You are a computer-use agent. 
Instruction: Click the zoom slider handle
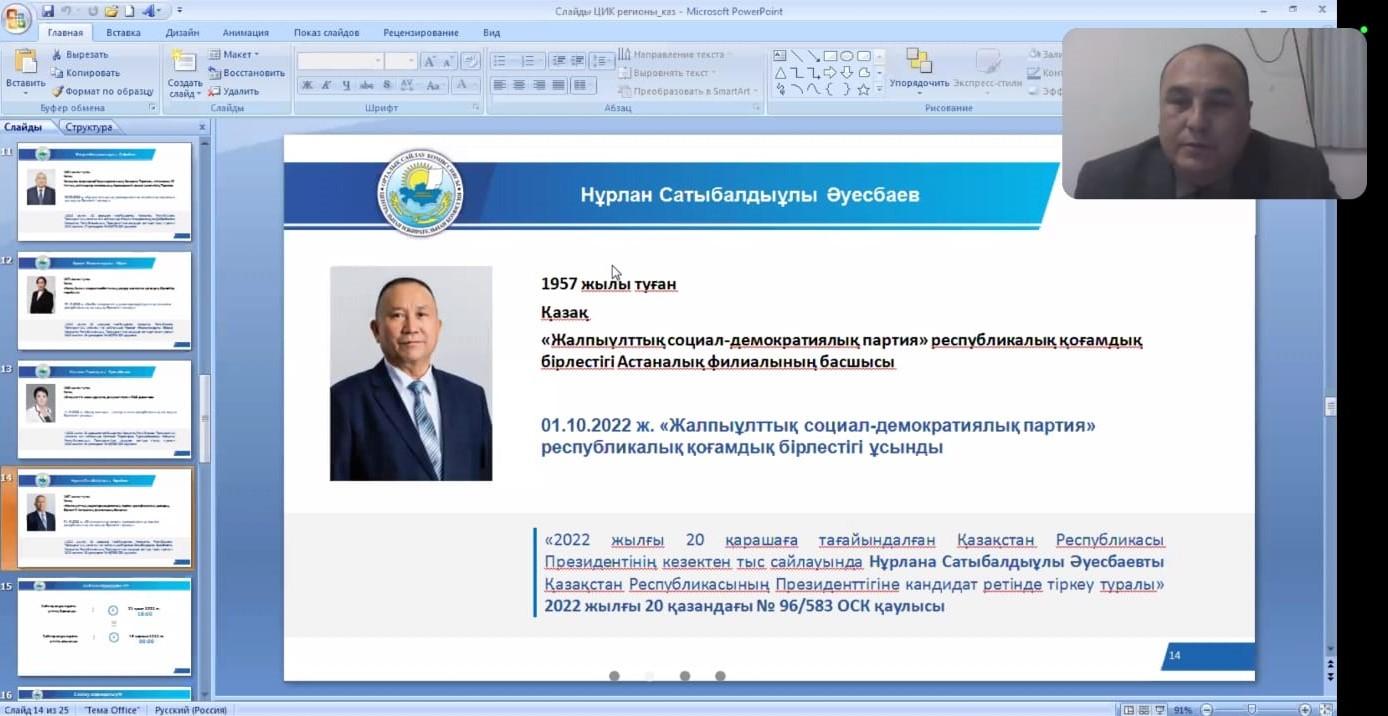[x=1251, y=710]
